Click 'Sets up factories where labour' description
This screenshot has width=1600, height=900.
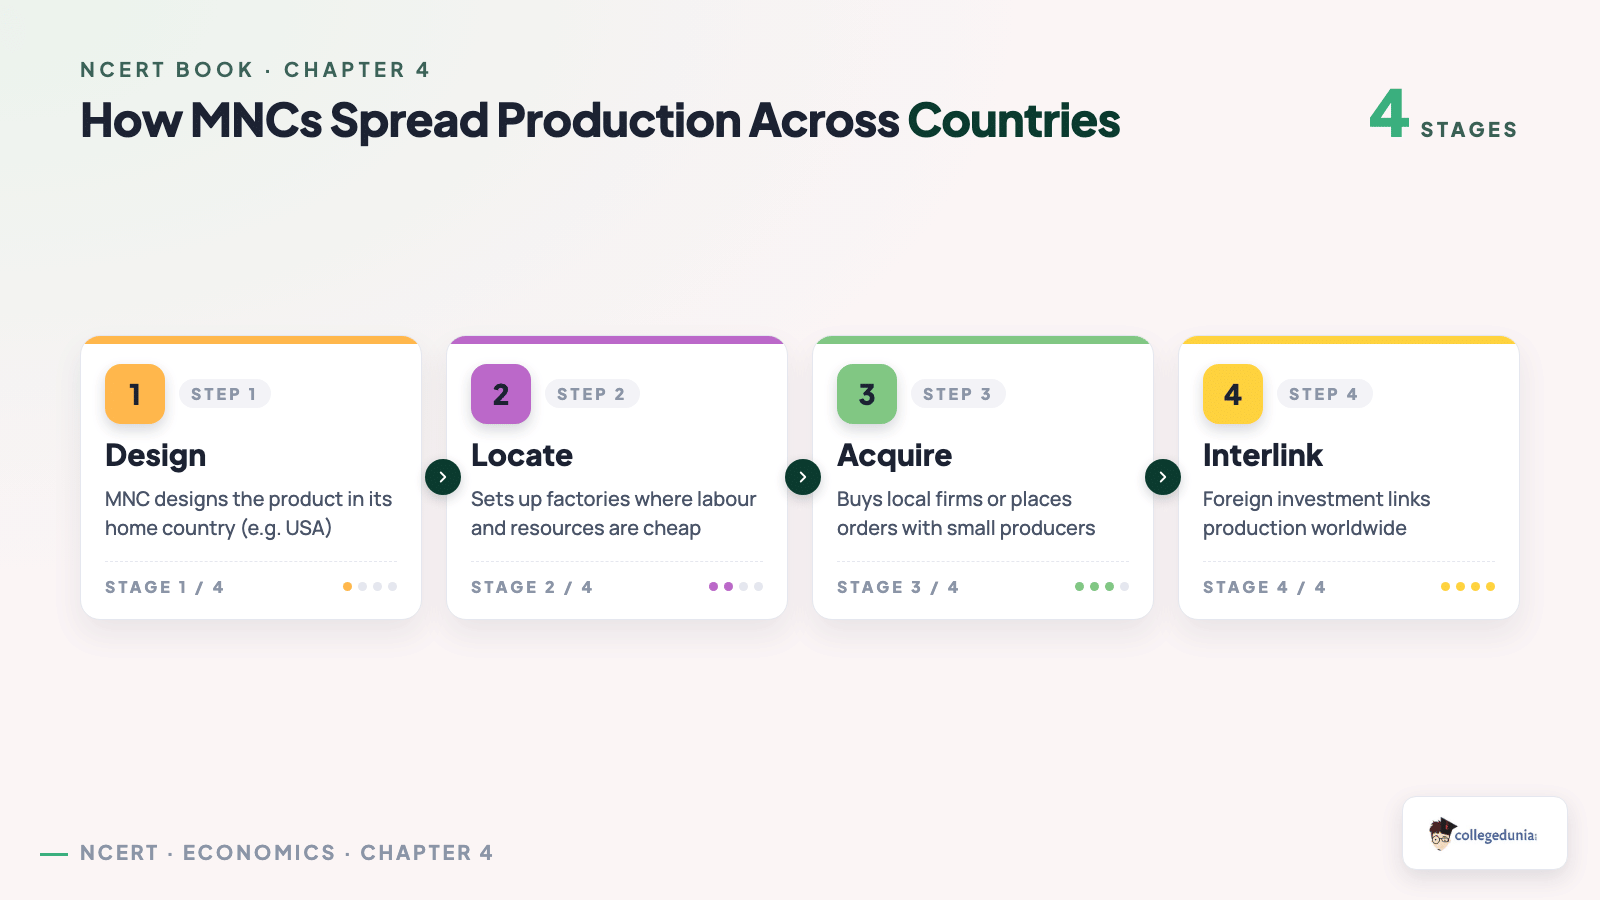click(613, 513)
